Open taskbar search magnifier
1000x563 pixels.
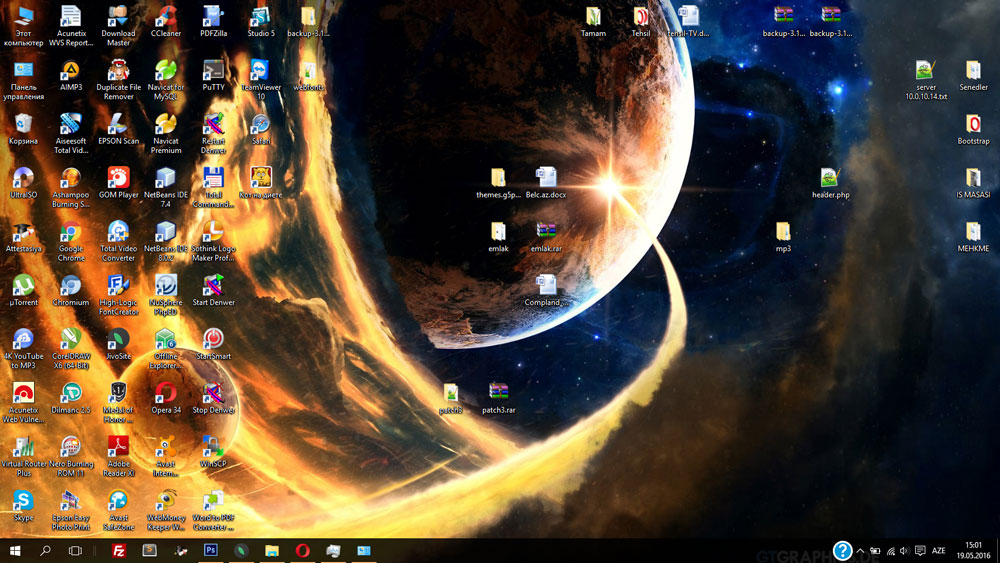tap(45, 550)
